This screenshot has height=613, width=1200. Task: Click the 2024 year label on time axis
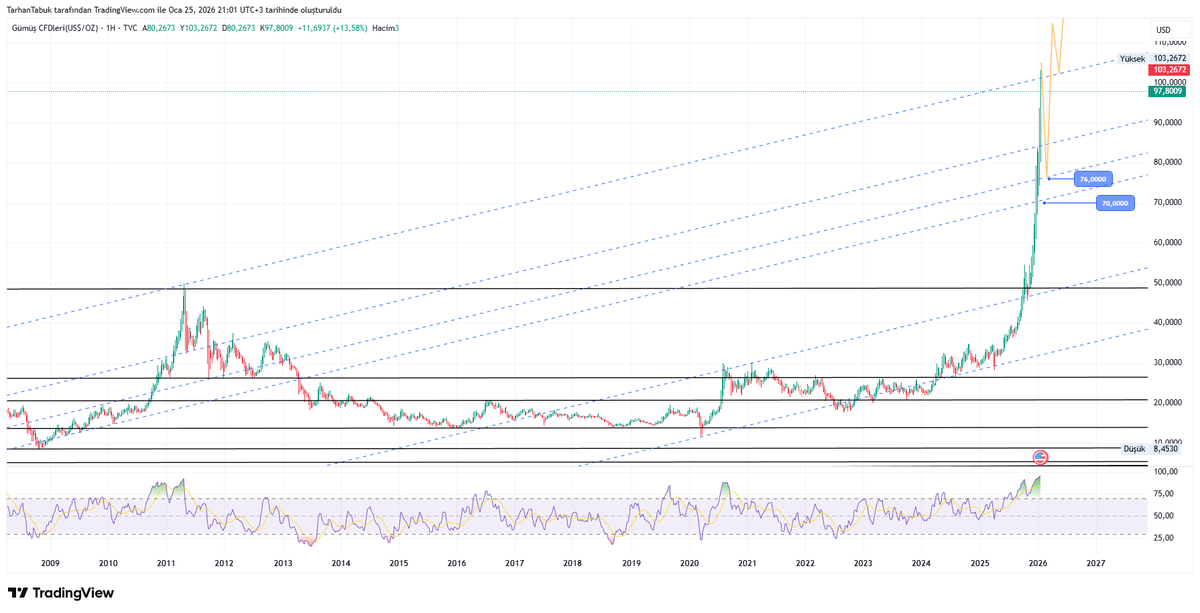click(921, 563)
